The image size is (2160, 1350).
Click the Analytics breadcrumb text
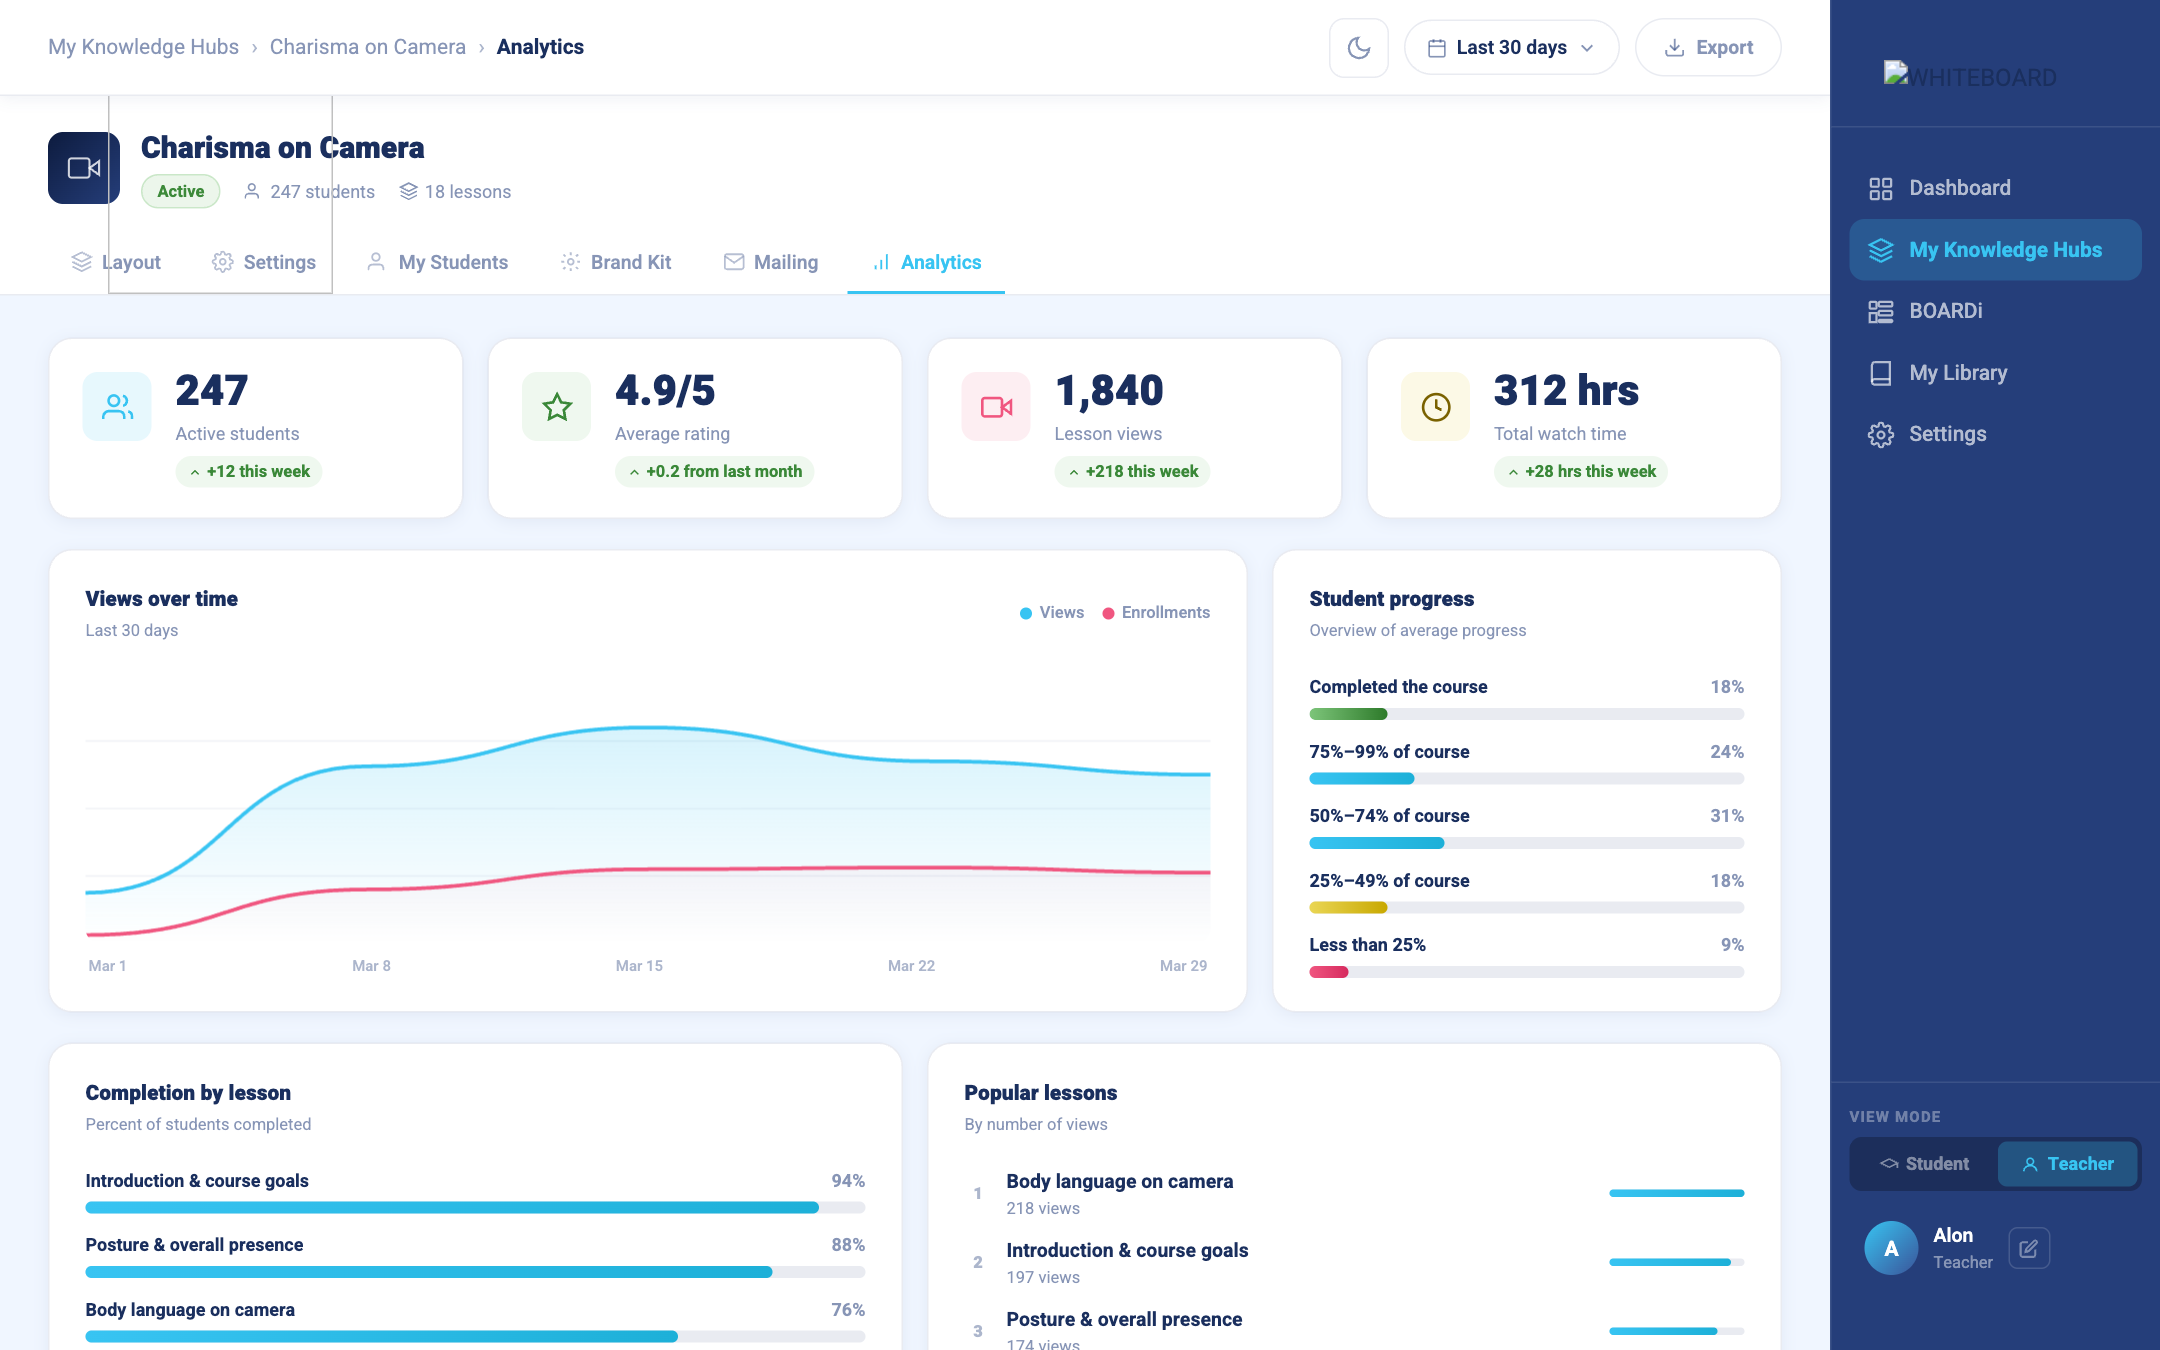[x=540, y=47]
